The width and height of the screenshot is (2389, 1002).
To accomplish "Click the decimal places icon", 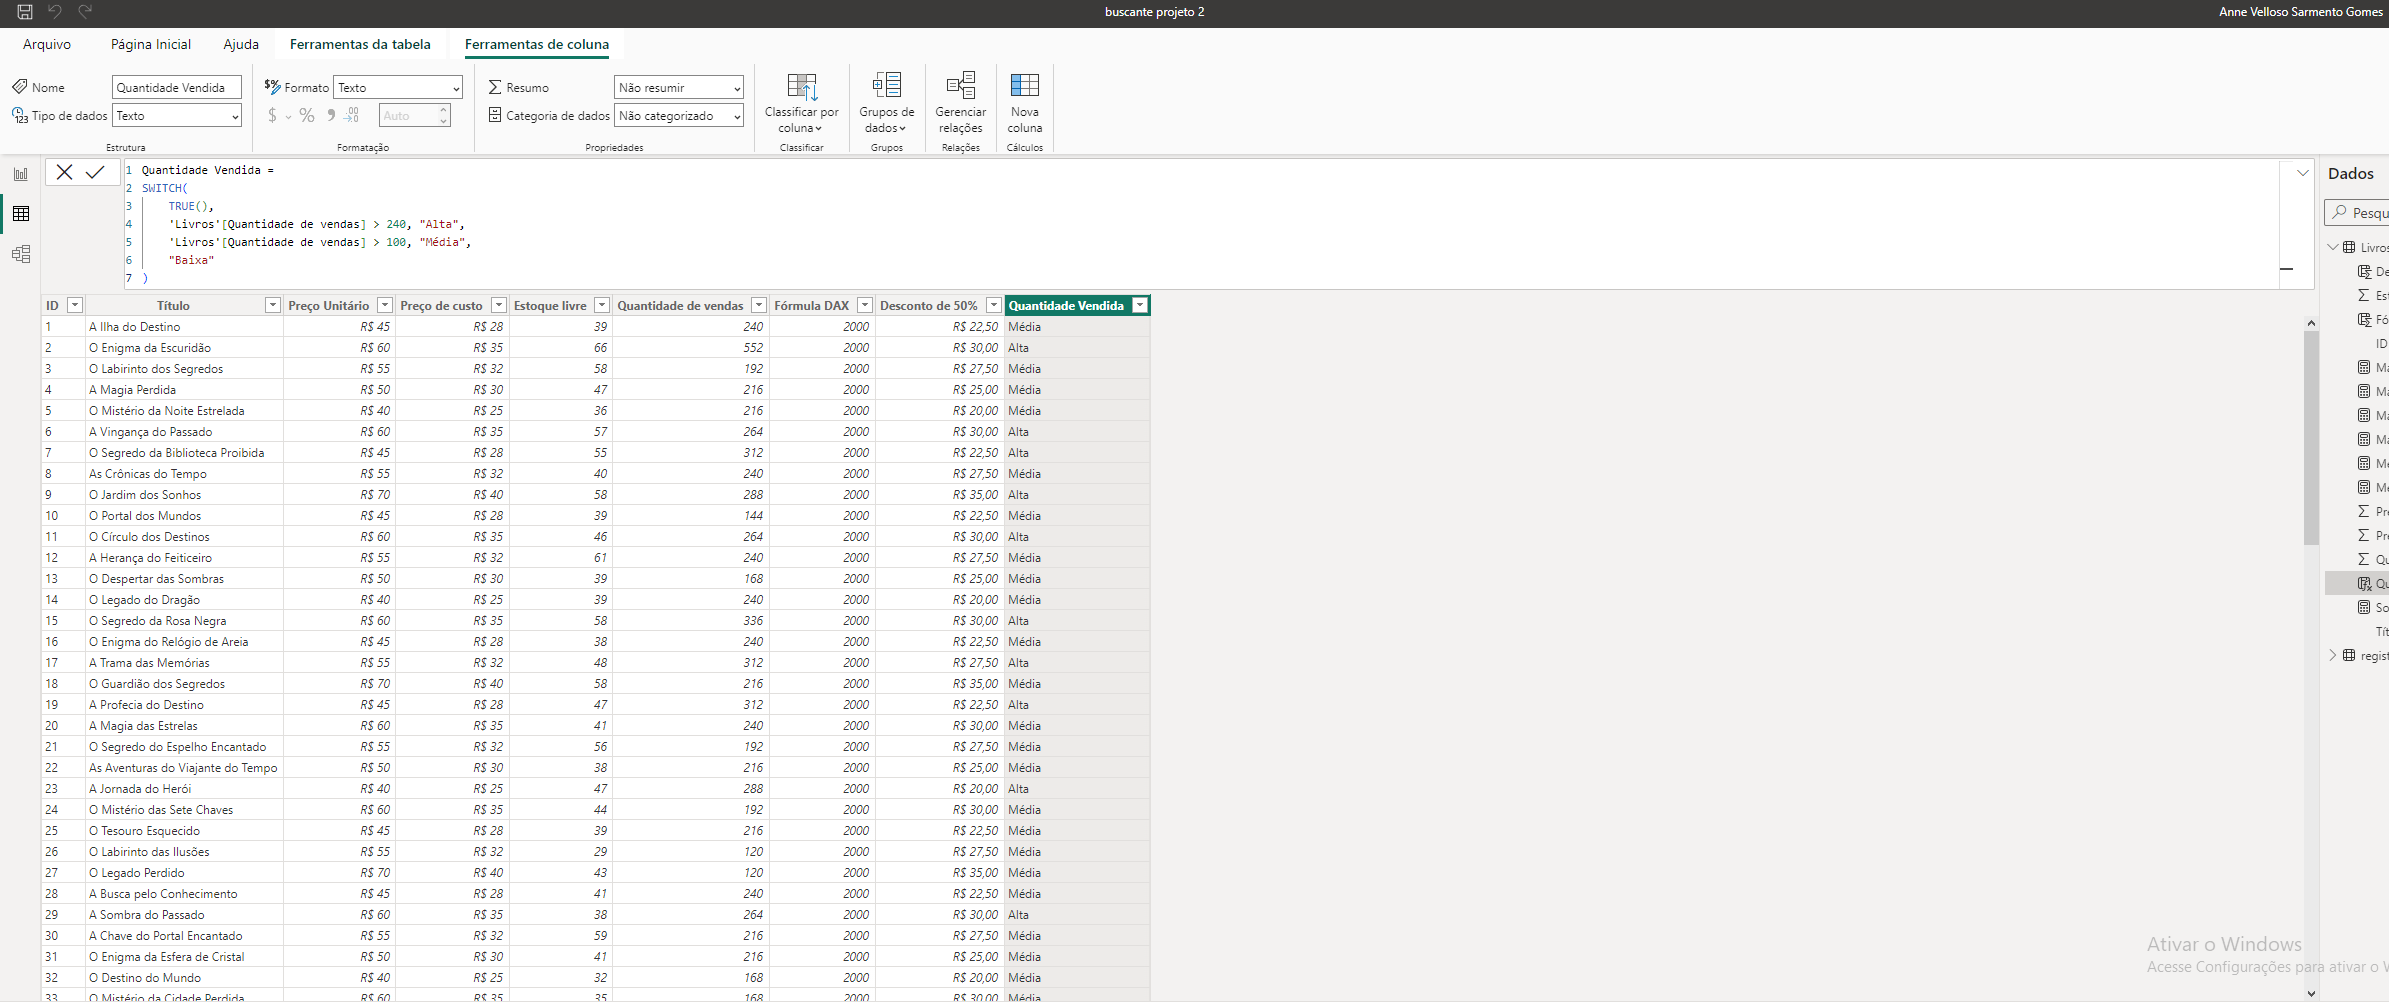I will pos(351,116).
